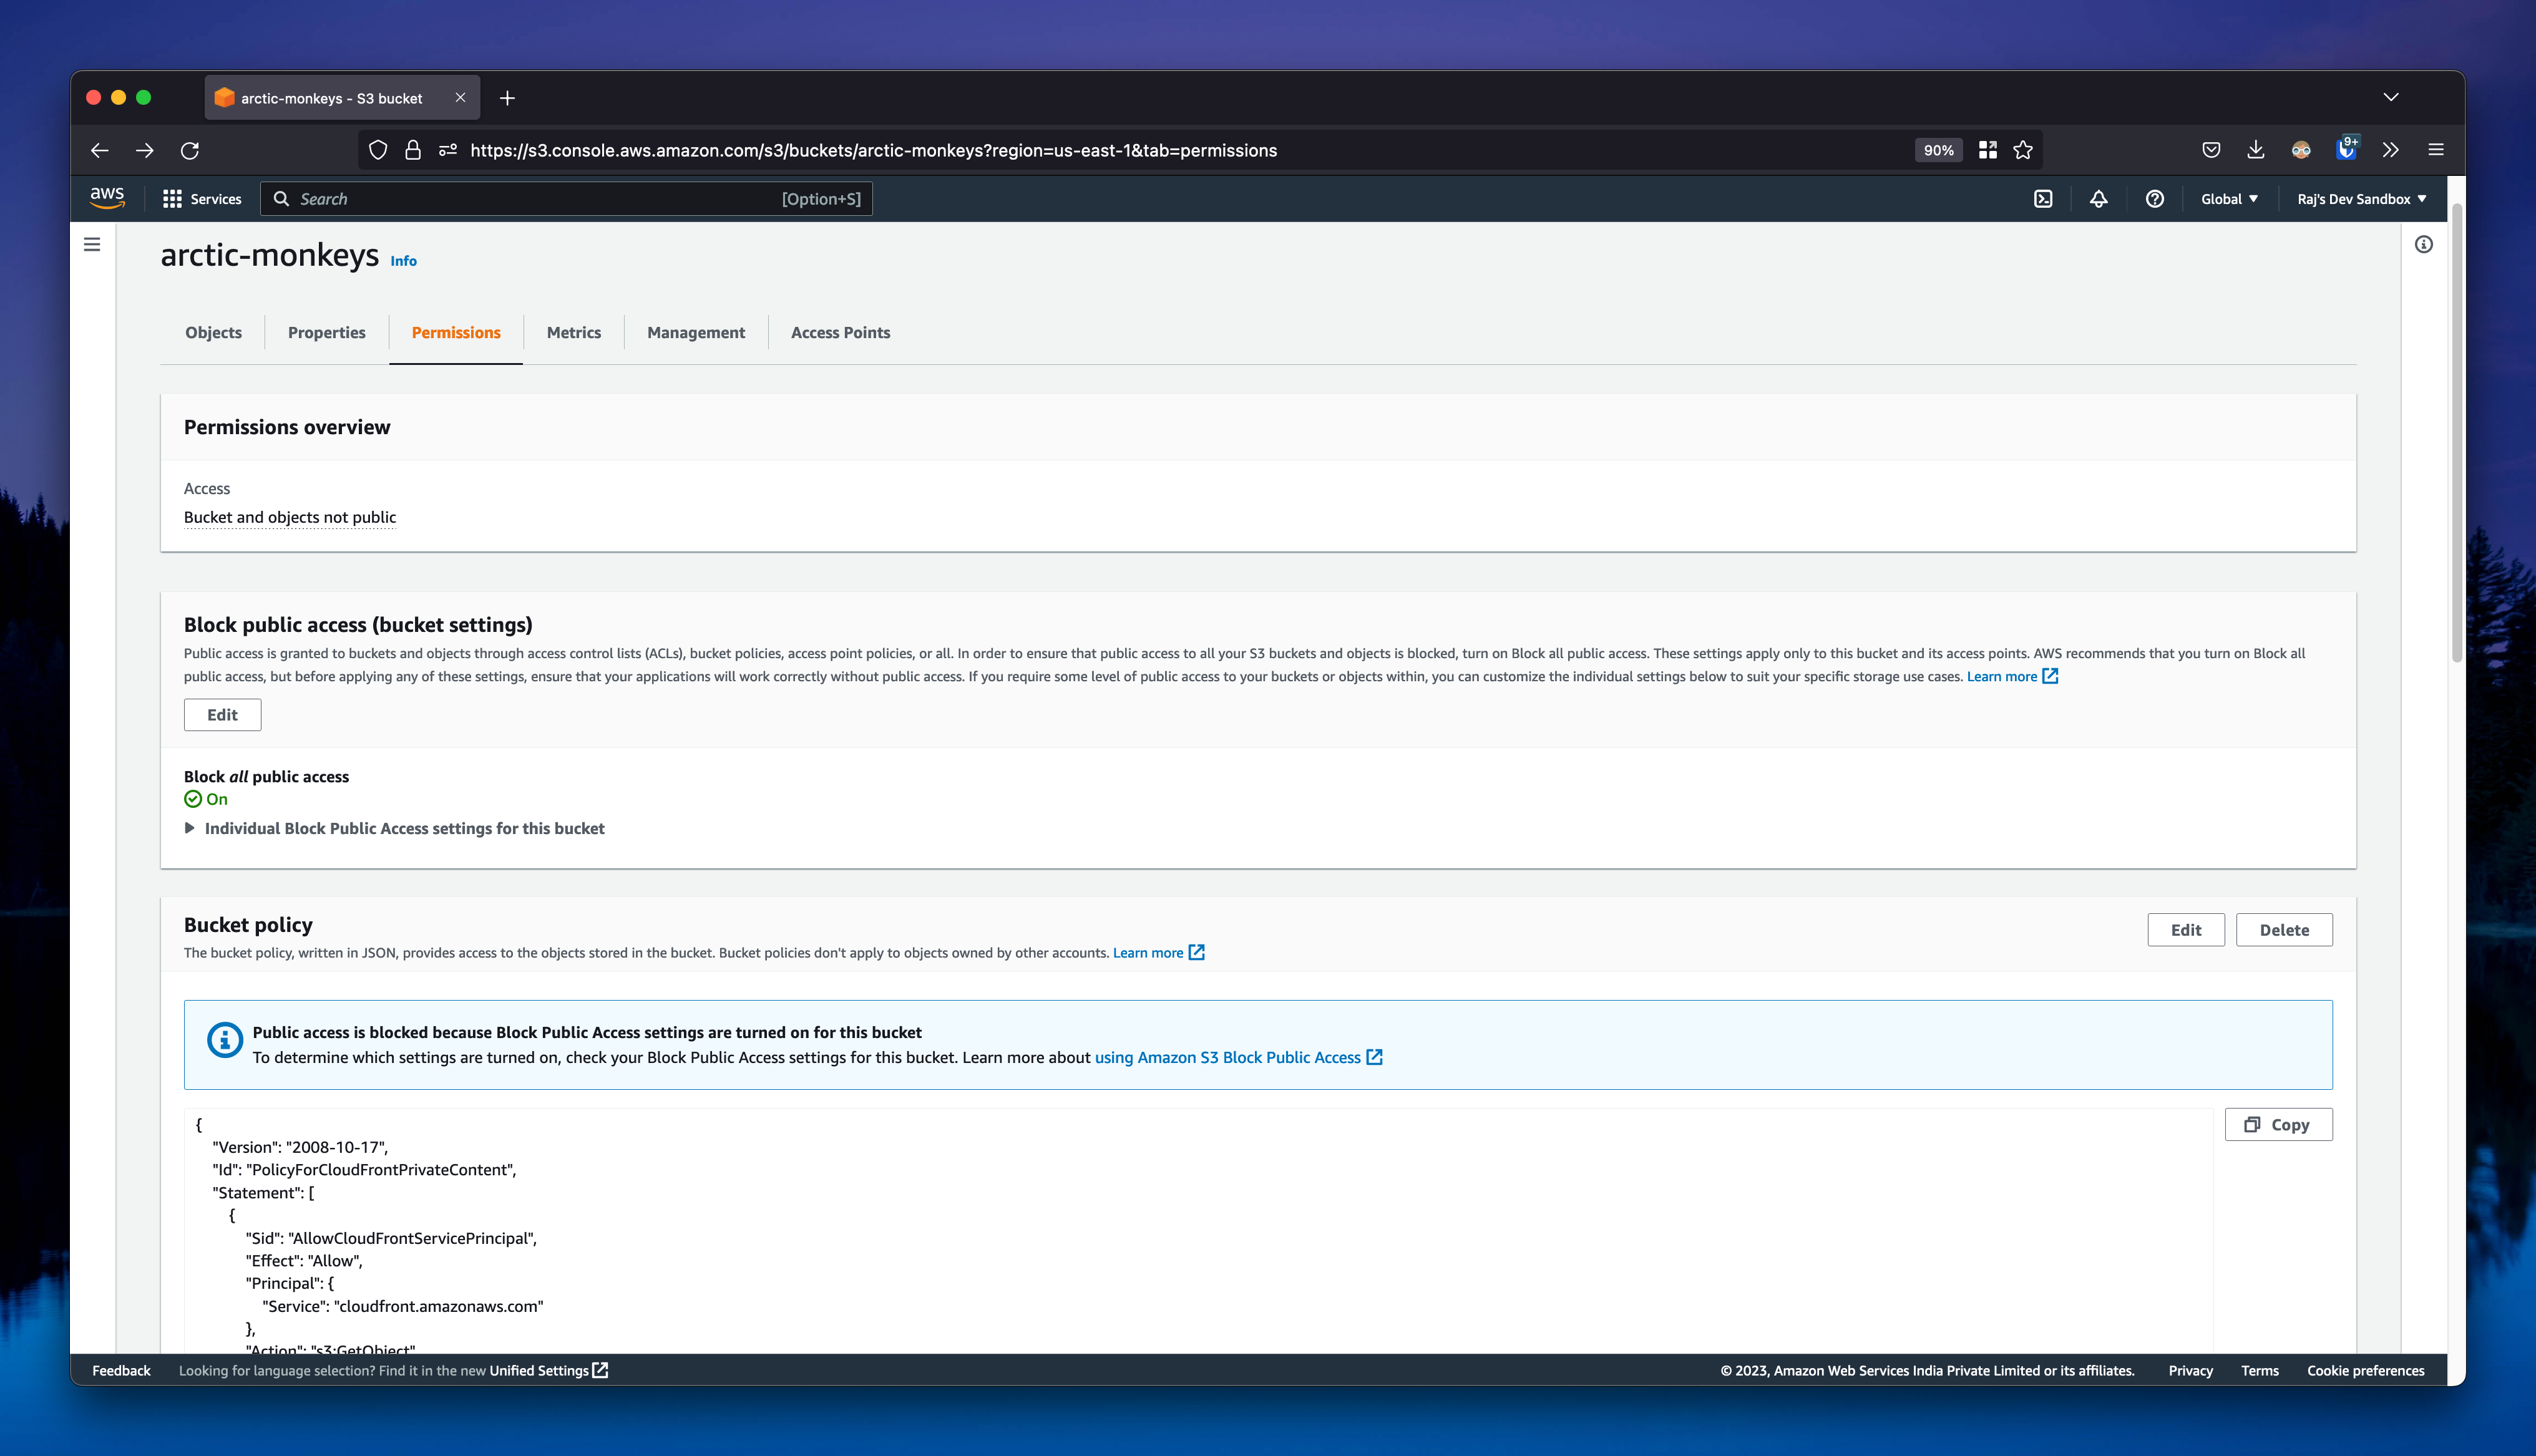Image resolution: width=2536 pixels, height=1456 pixels.
Task: Click the AWS logo home icon
Action: [x=107, y=198]
